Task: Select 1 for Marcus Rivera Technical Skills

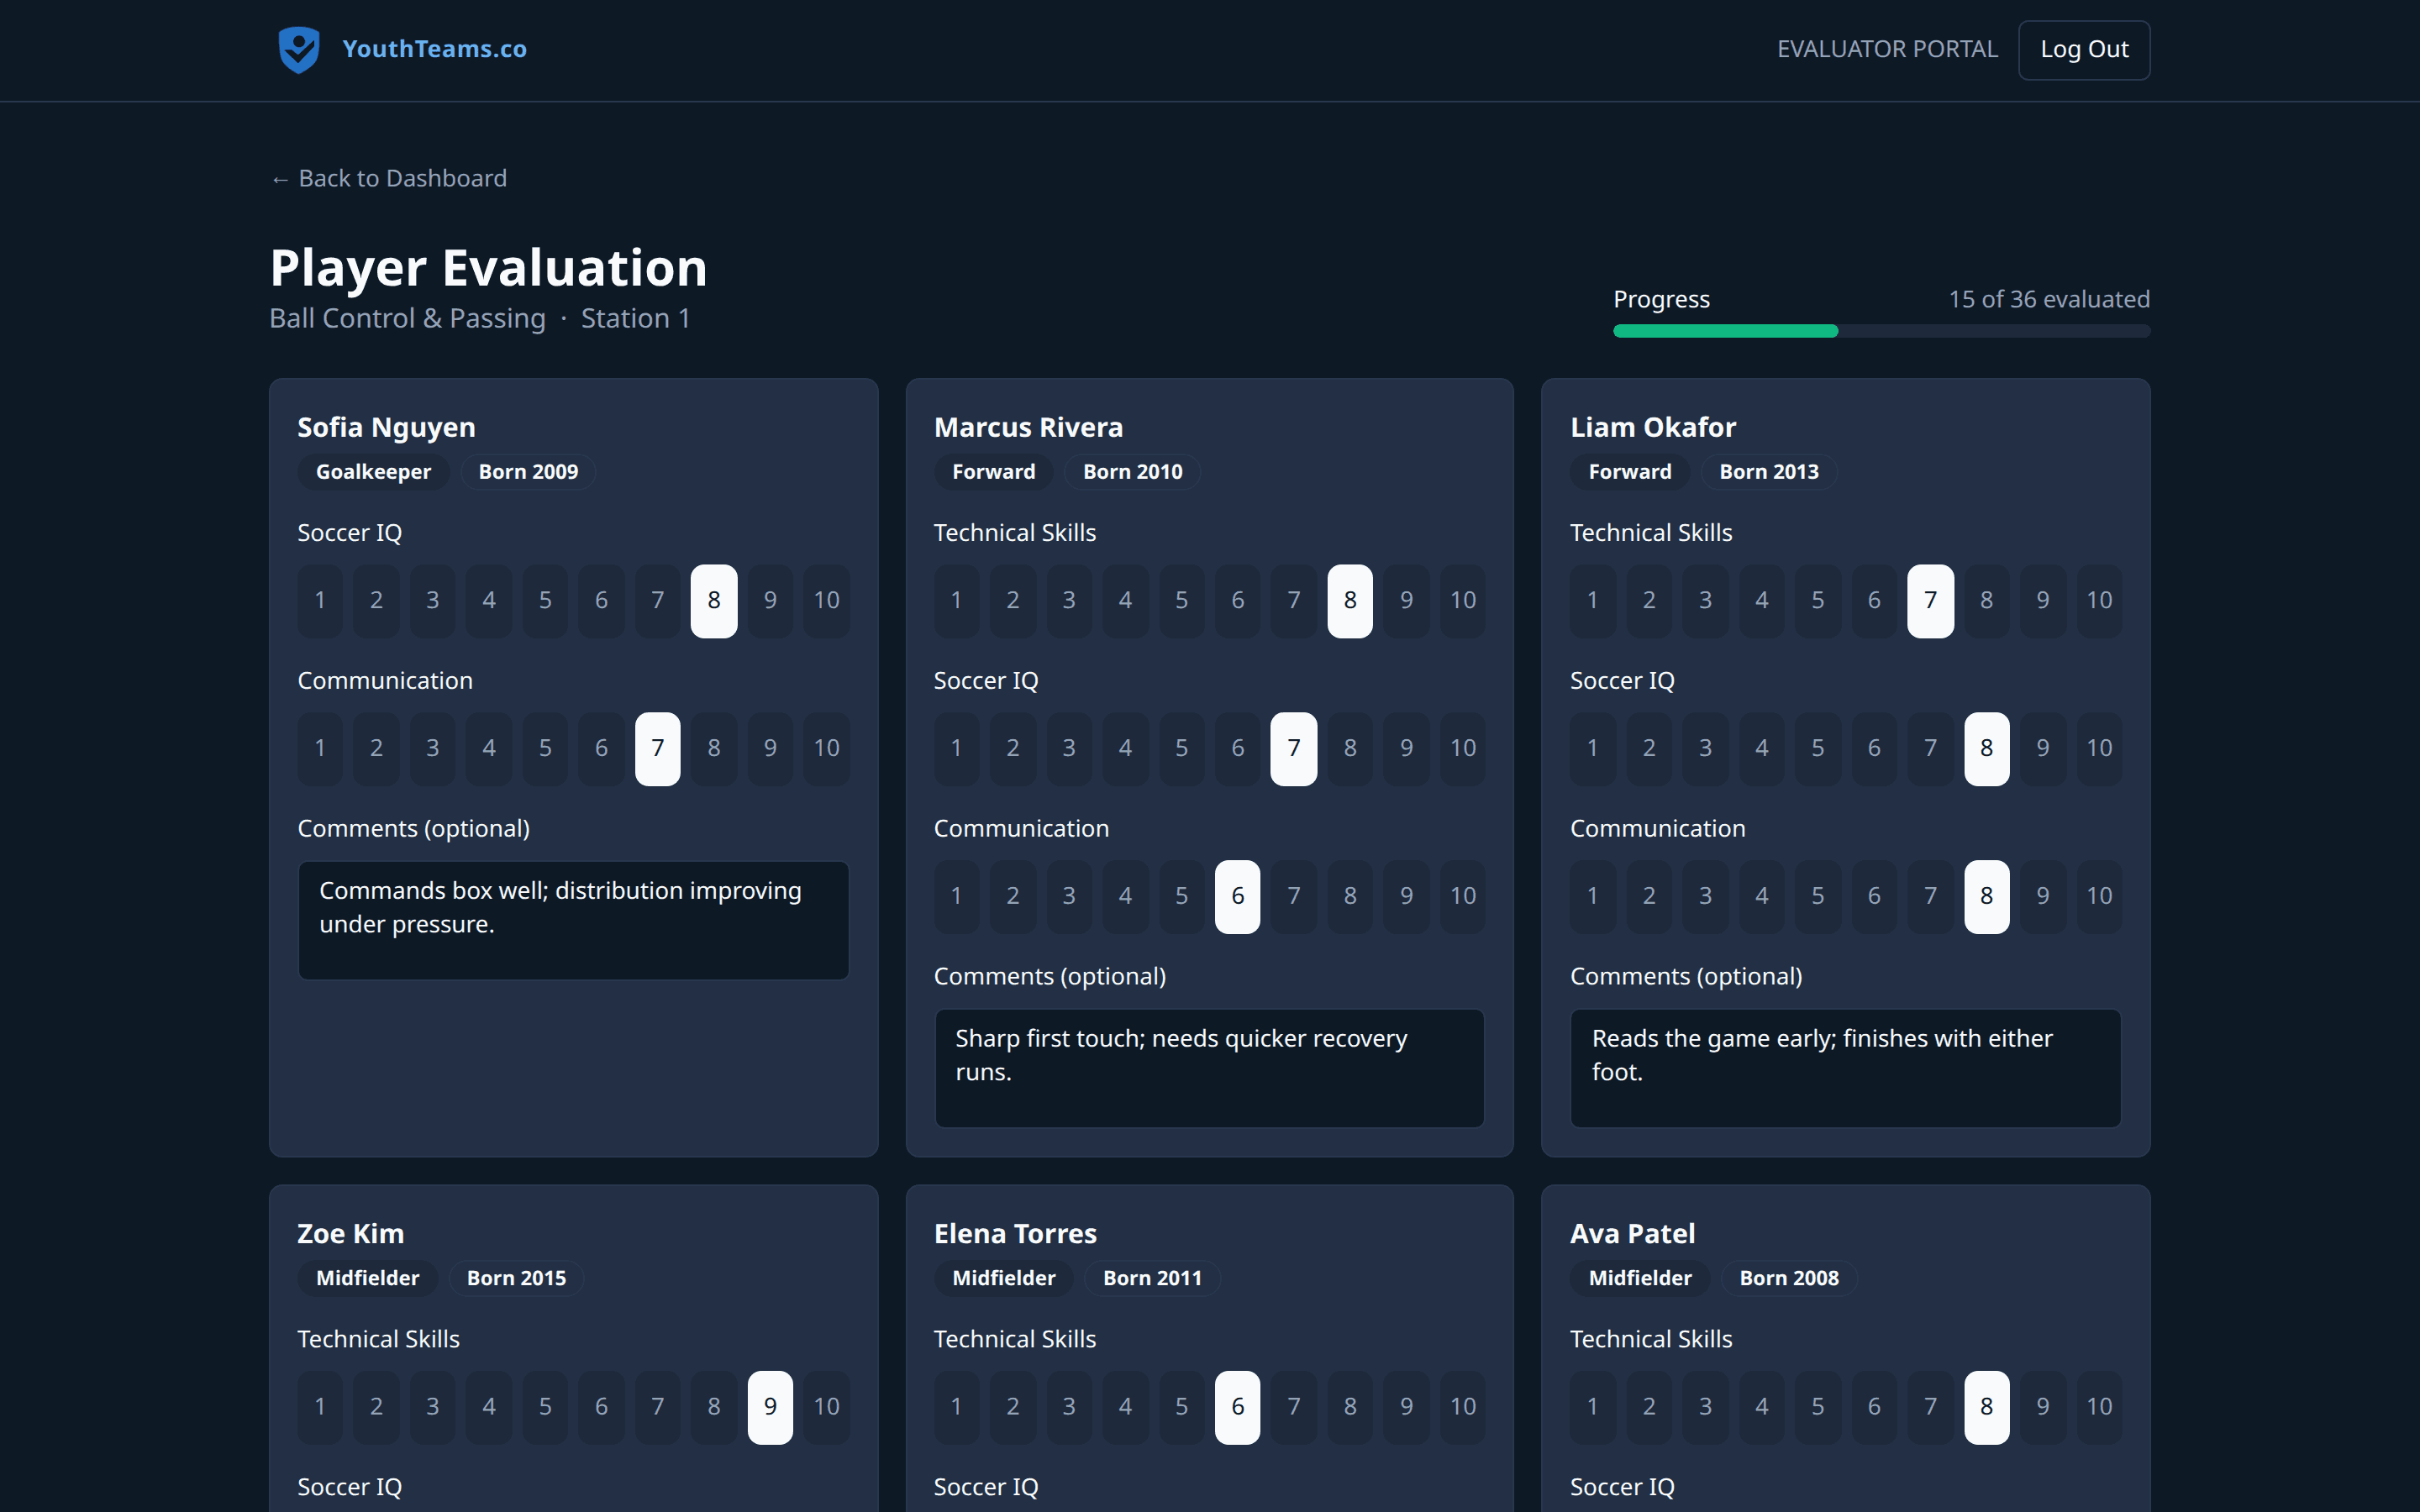Action: (x=956, y=601)
